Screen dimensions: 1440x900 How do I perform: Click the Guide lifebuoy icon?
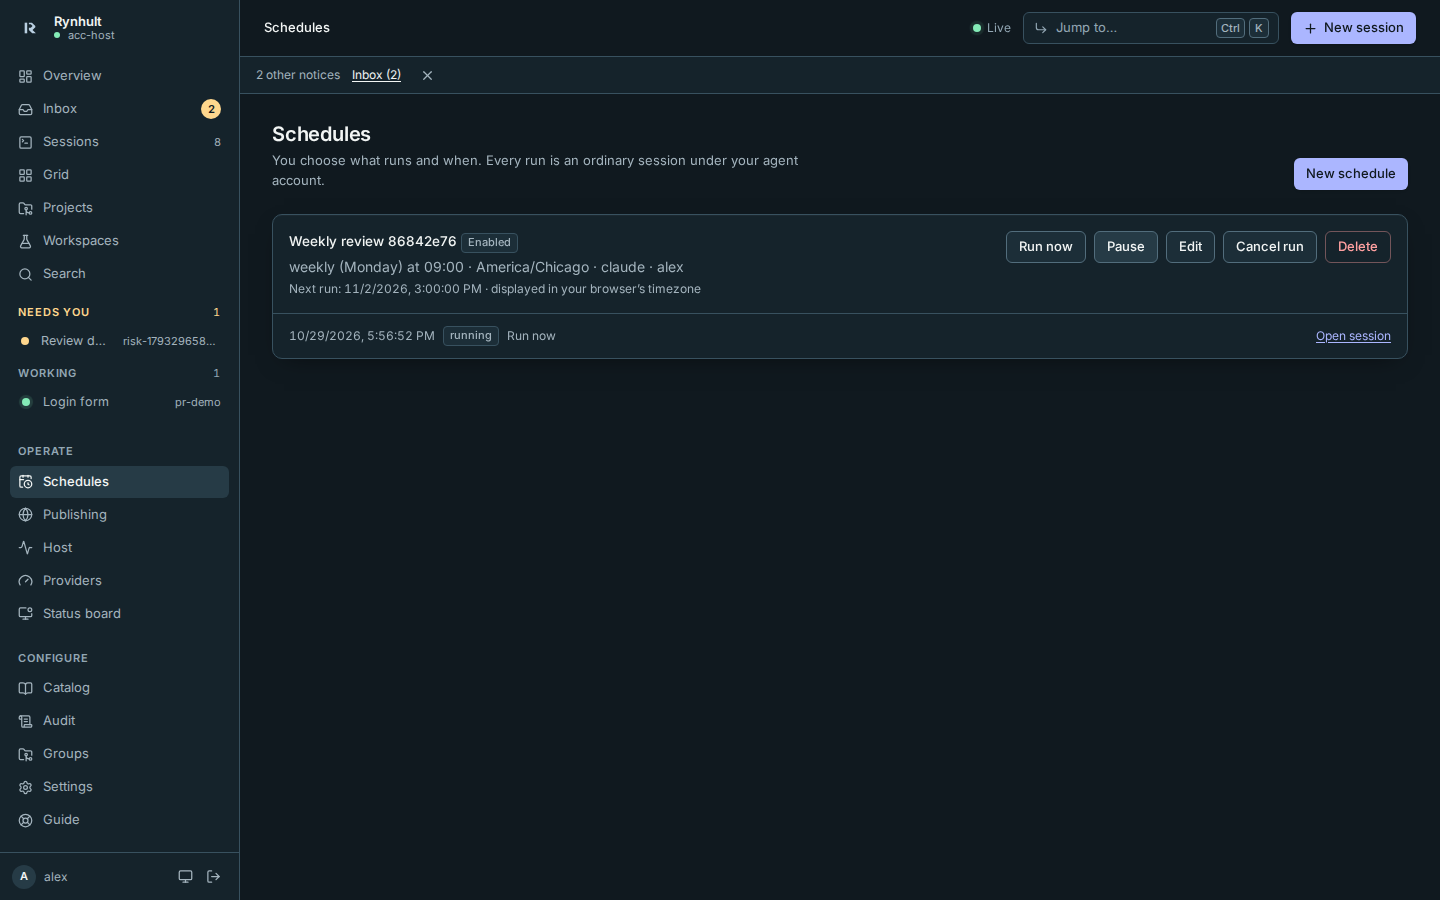coord(26,820)
